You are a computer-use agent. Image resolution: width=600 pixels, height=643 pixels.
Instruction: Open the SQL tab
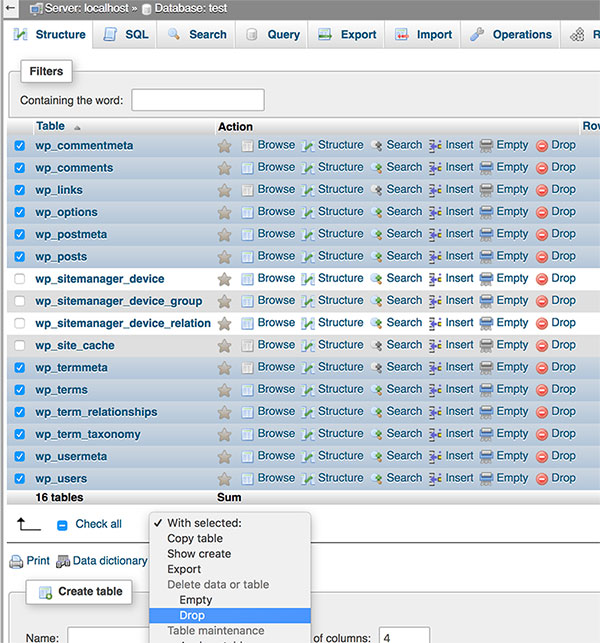click(x=125, y=34)
